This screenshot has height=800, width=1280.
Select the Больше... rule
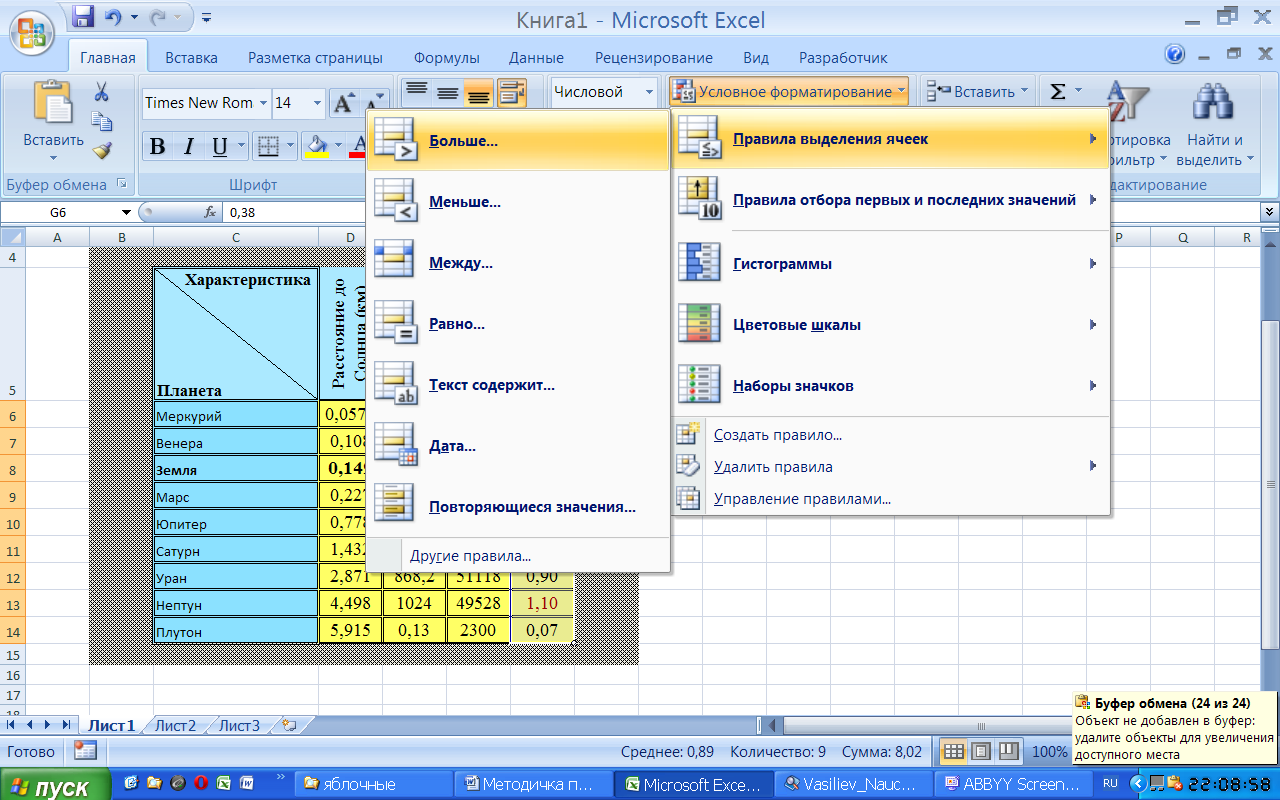click(517, 141)
